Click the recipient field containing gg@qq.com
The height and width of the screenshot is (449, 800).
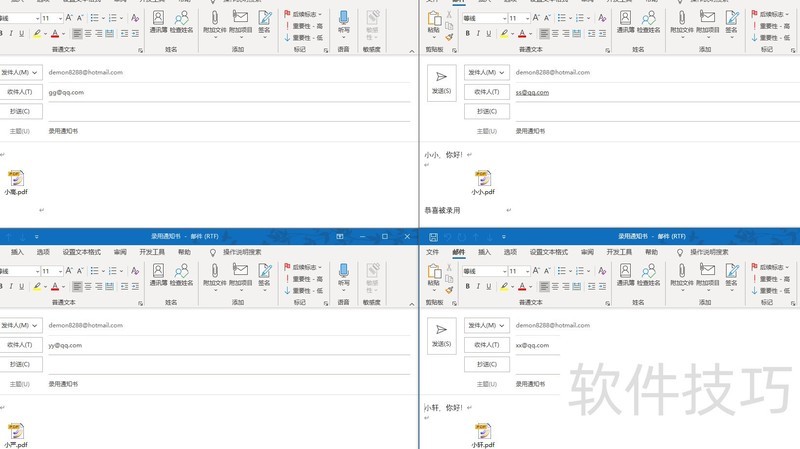[229, 92]
